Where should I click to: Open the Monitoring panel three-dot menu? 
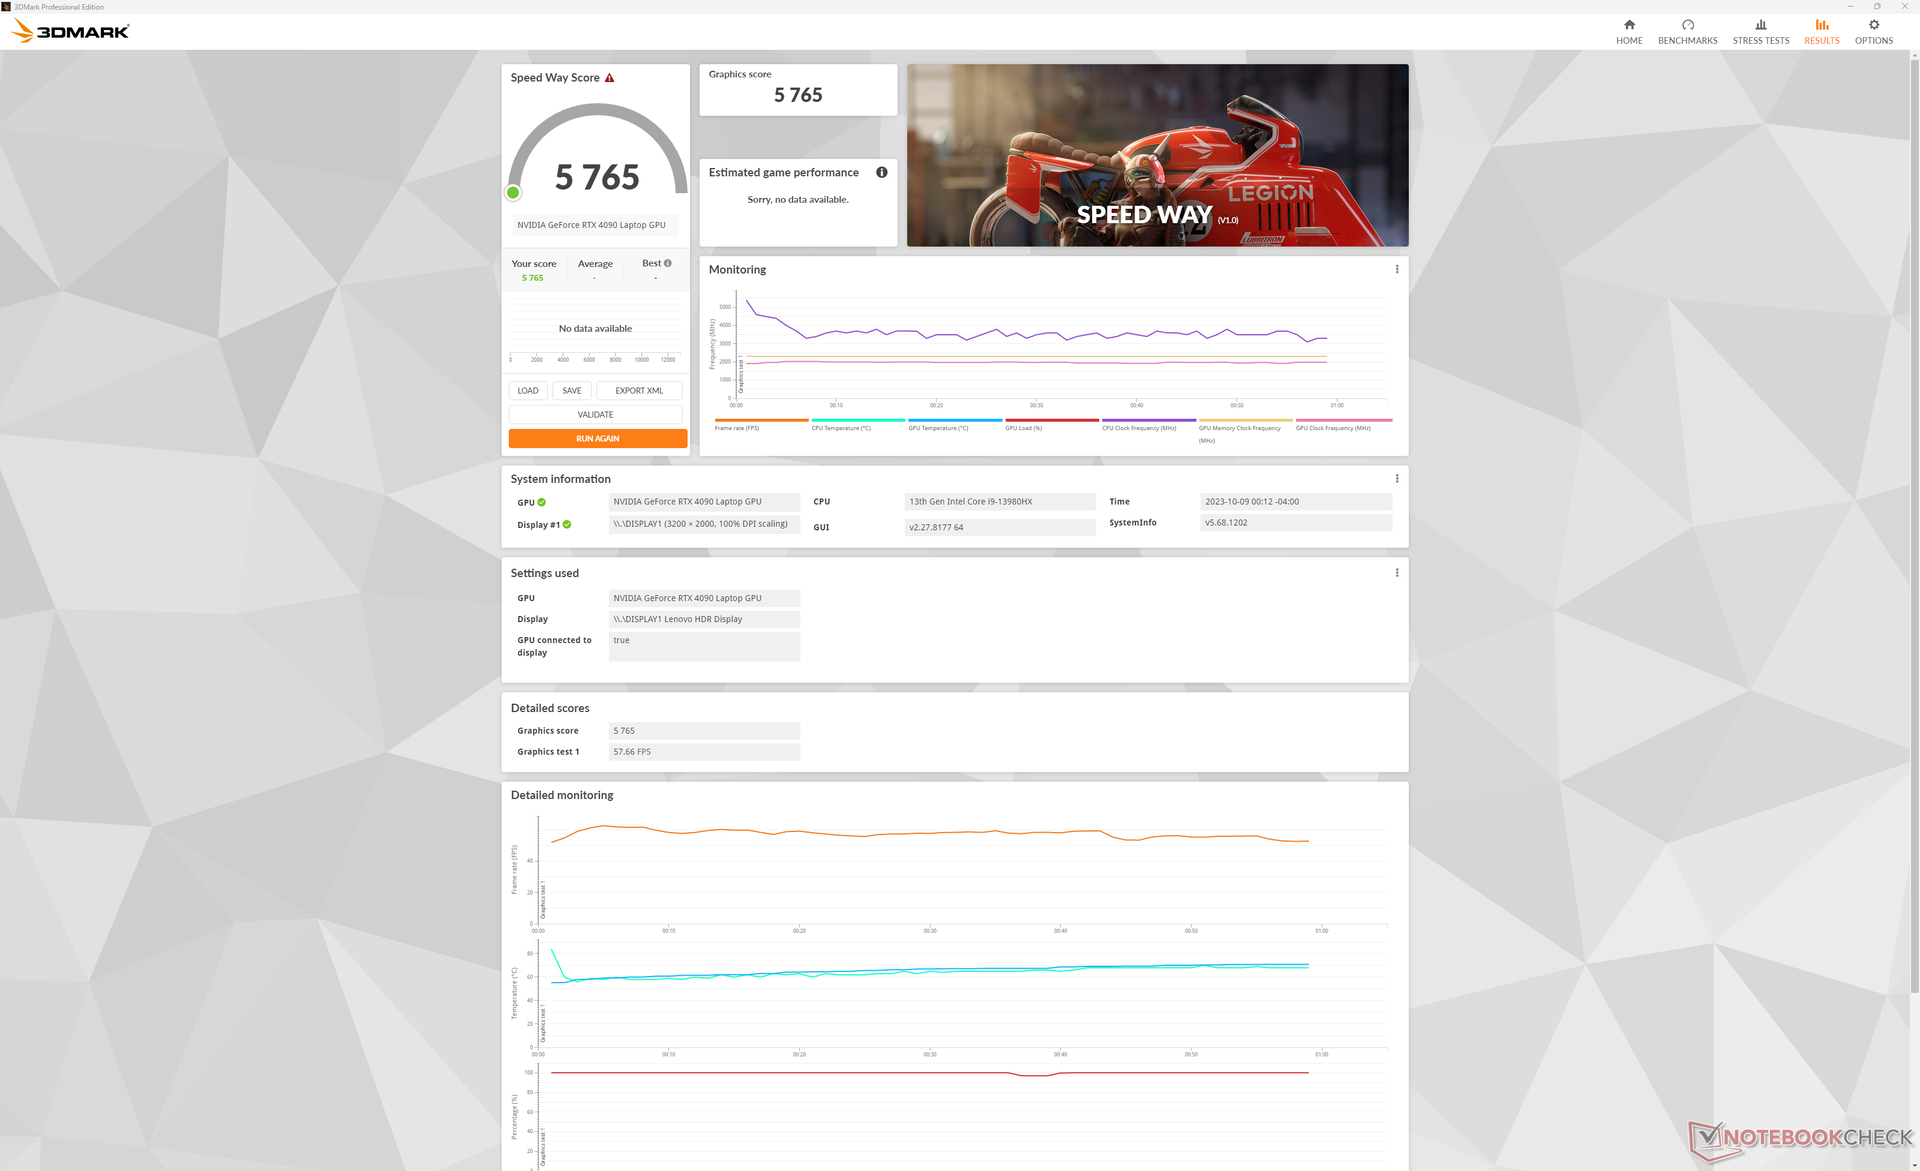click(x=1396, y=269)
